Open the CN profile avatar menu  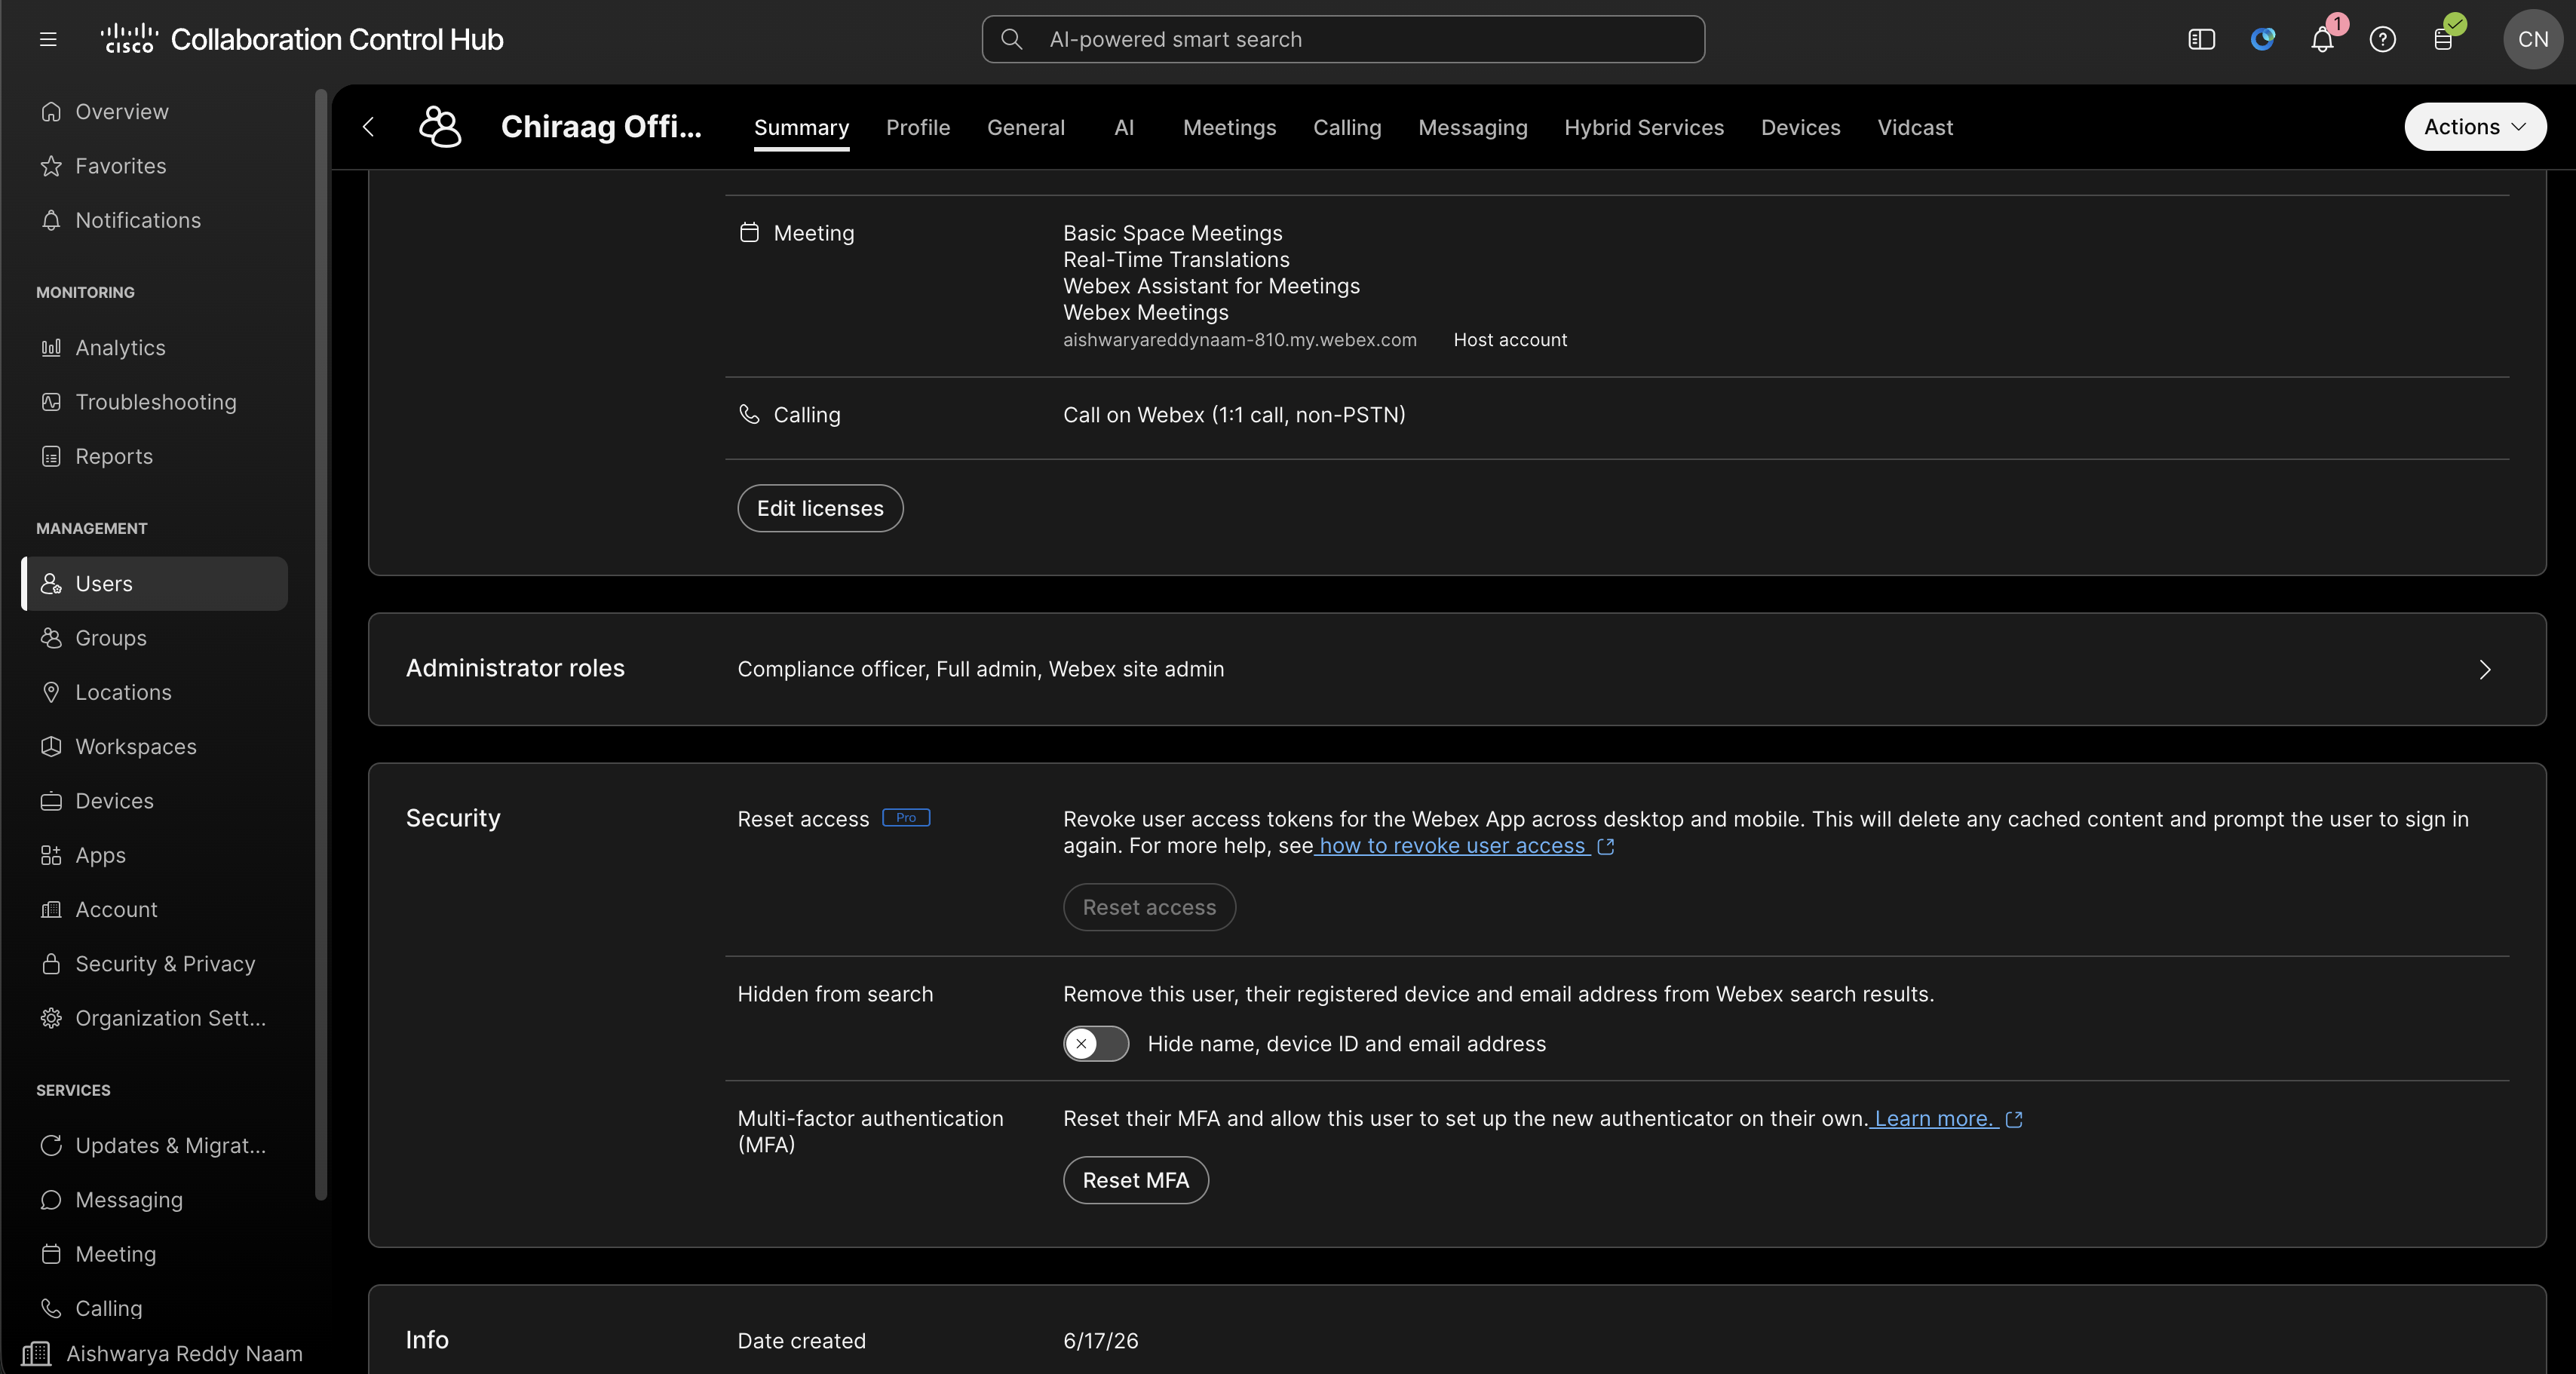[x=2532, y=39]
